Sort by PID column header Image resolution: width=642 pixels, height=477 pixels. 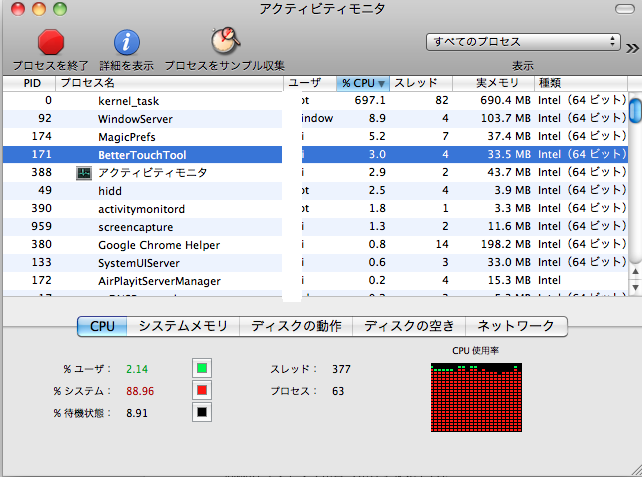(x=29, y=83)
